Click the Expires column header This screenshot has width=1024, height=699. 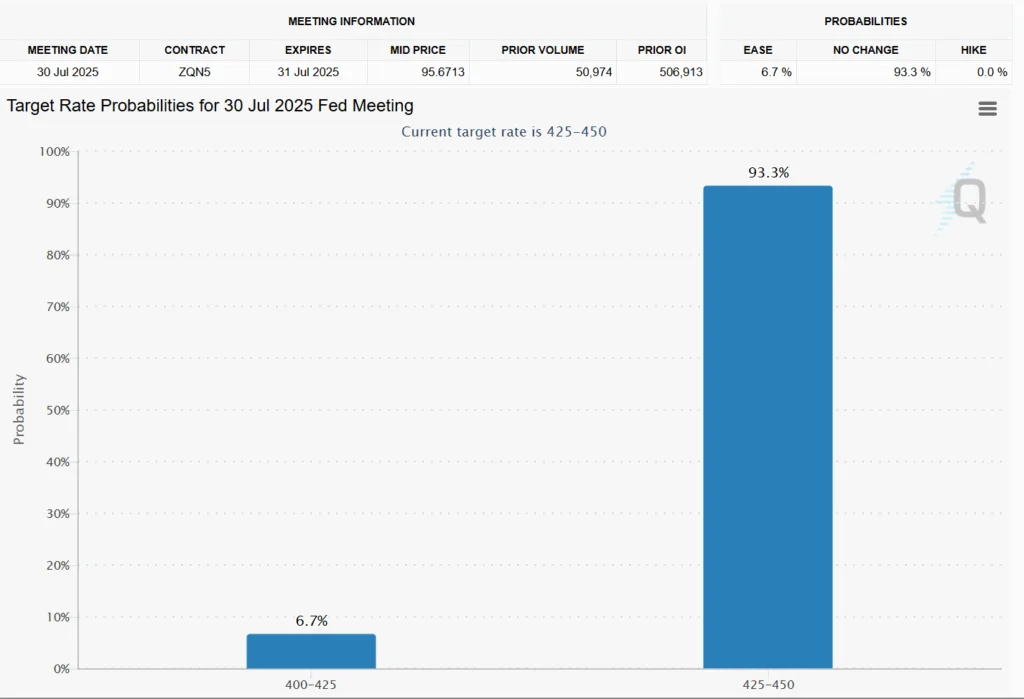tap(308, 50)
